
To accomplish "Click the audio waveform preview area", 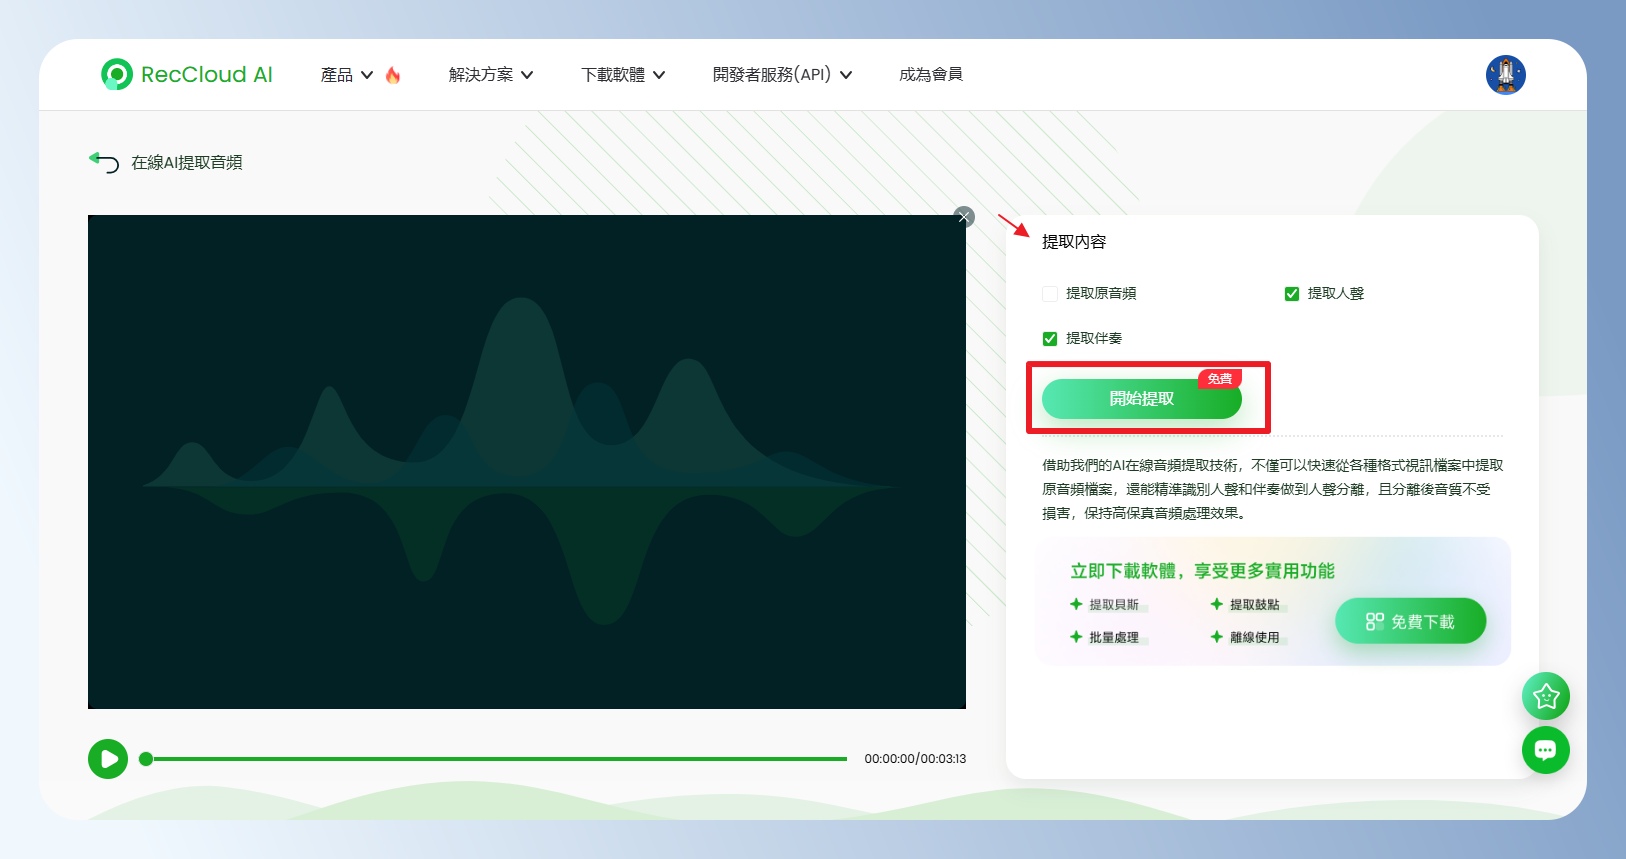I will tap(527, 462).
